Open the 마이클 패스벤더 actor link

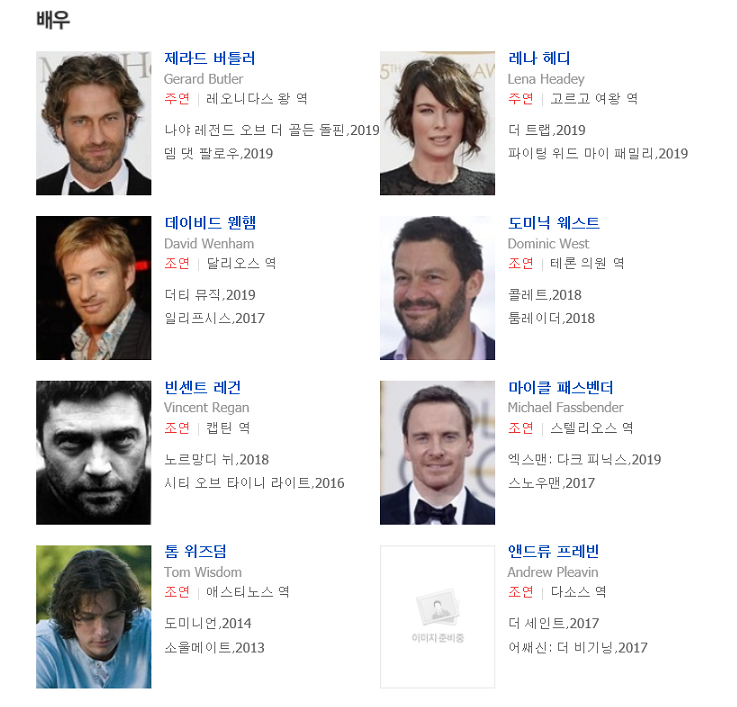[x=561, y=387]
